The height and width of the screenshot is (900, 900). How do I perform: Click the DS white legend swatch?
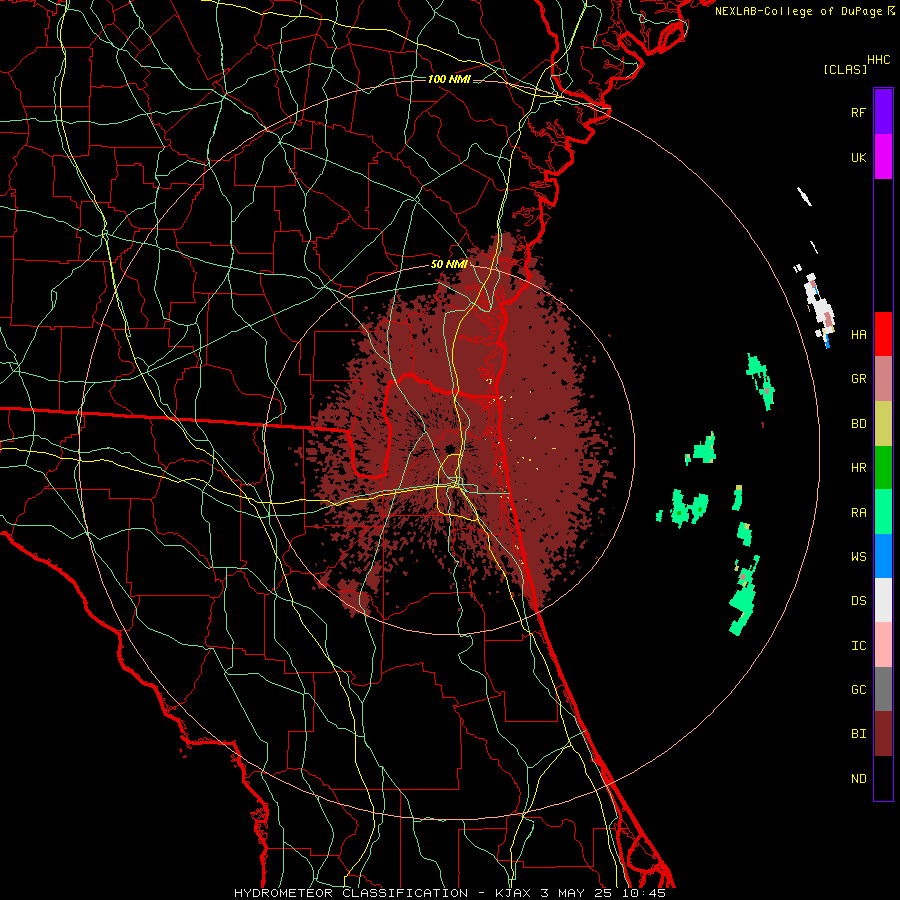pyautogui.click(x=883, y=600)
